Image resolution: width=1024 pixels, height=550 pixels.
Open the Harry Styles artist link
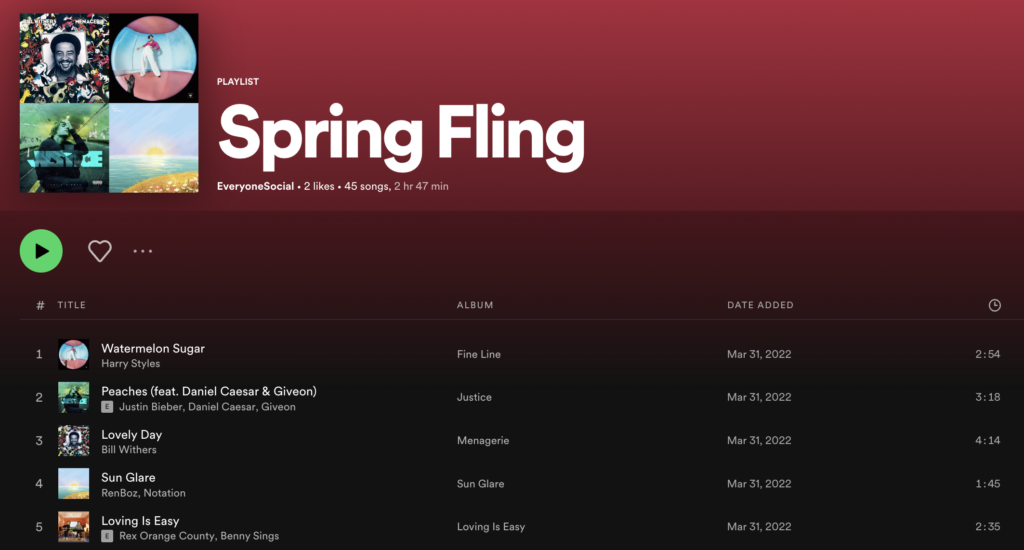(130, 364)
